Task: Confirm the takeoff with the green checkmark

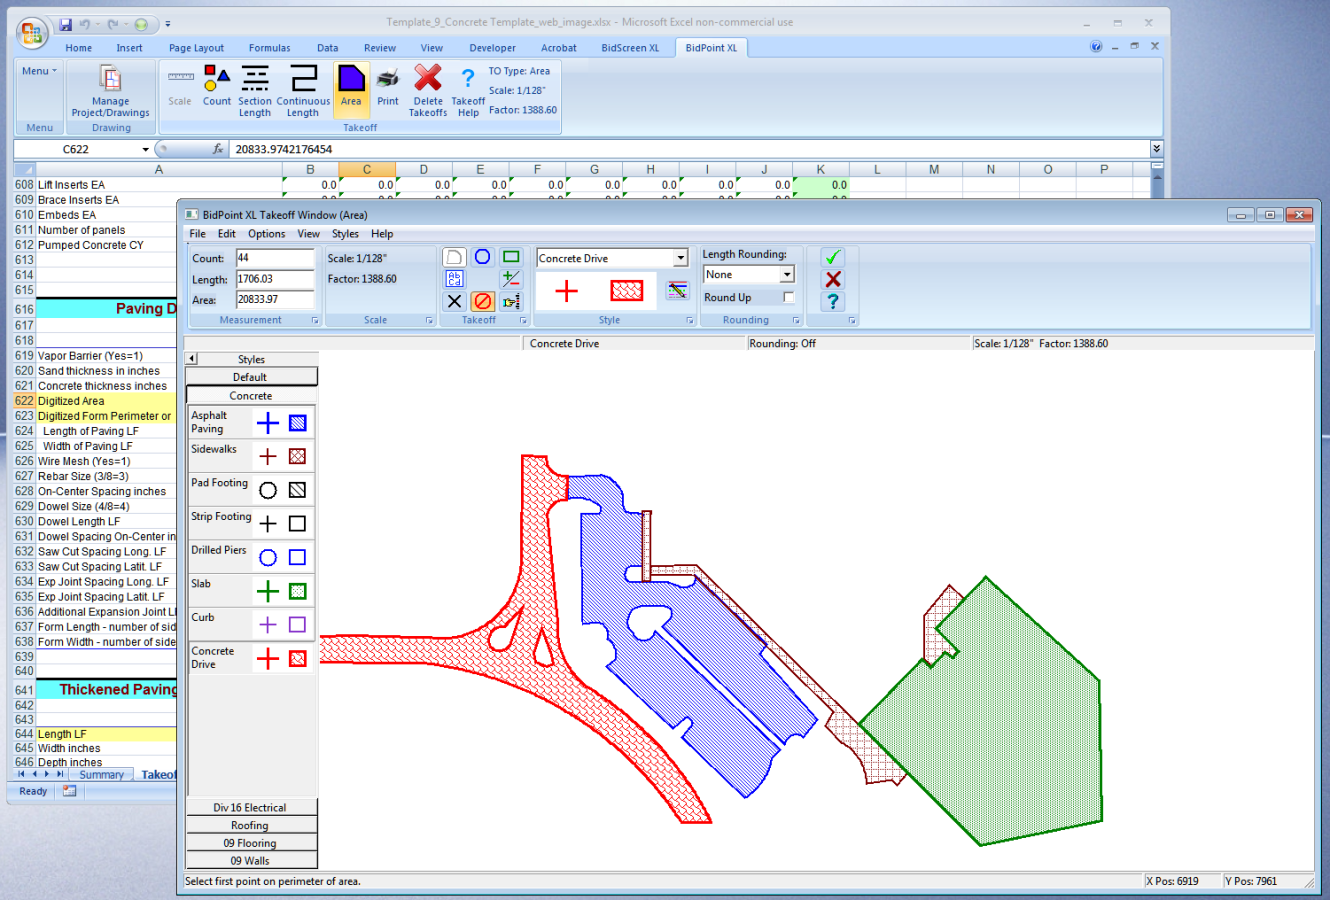Action: coord(833,256)
